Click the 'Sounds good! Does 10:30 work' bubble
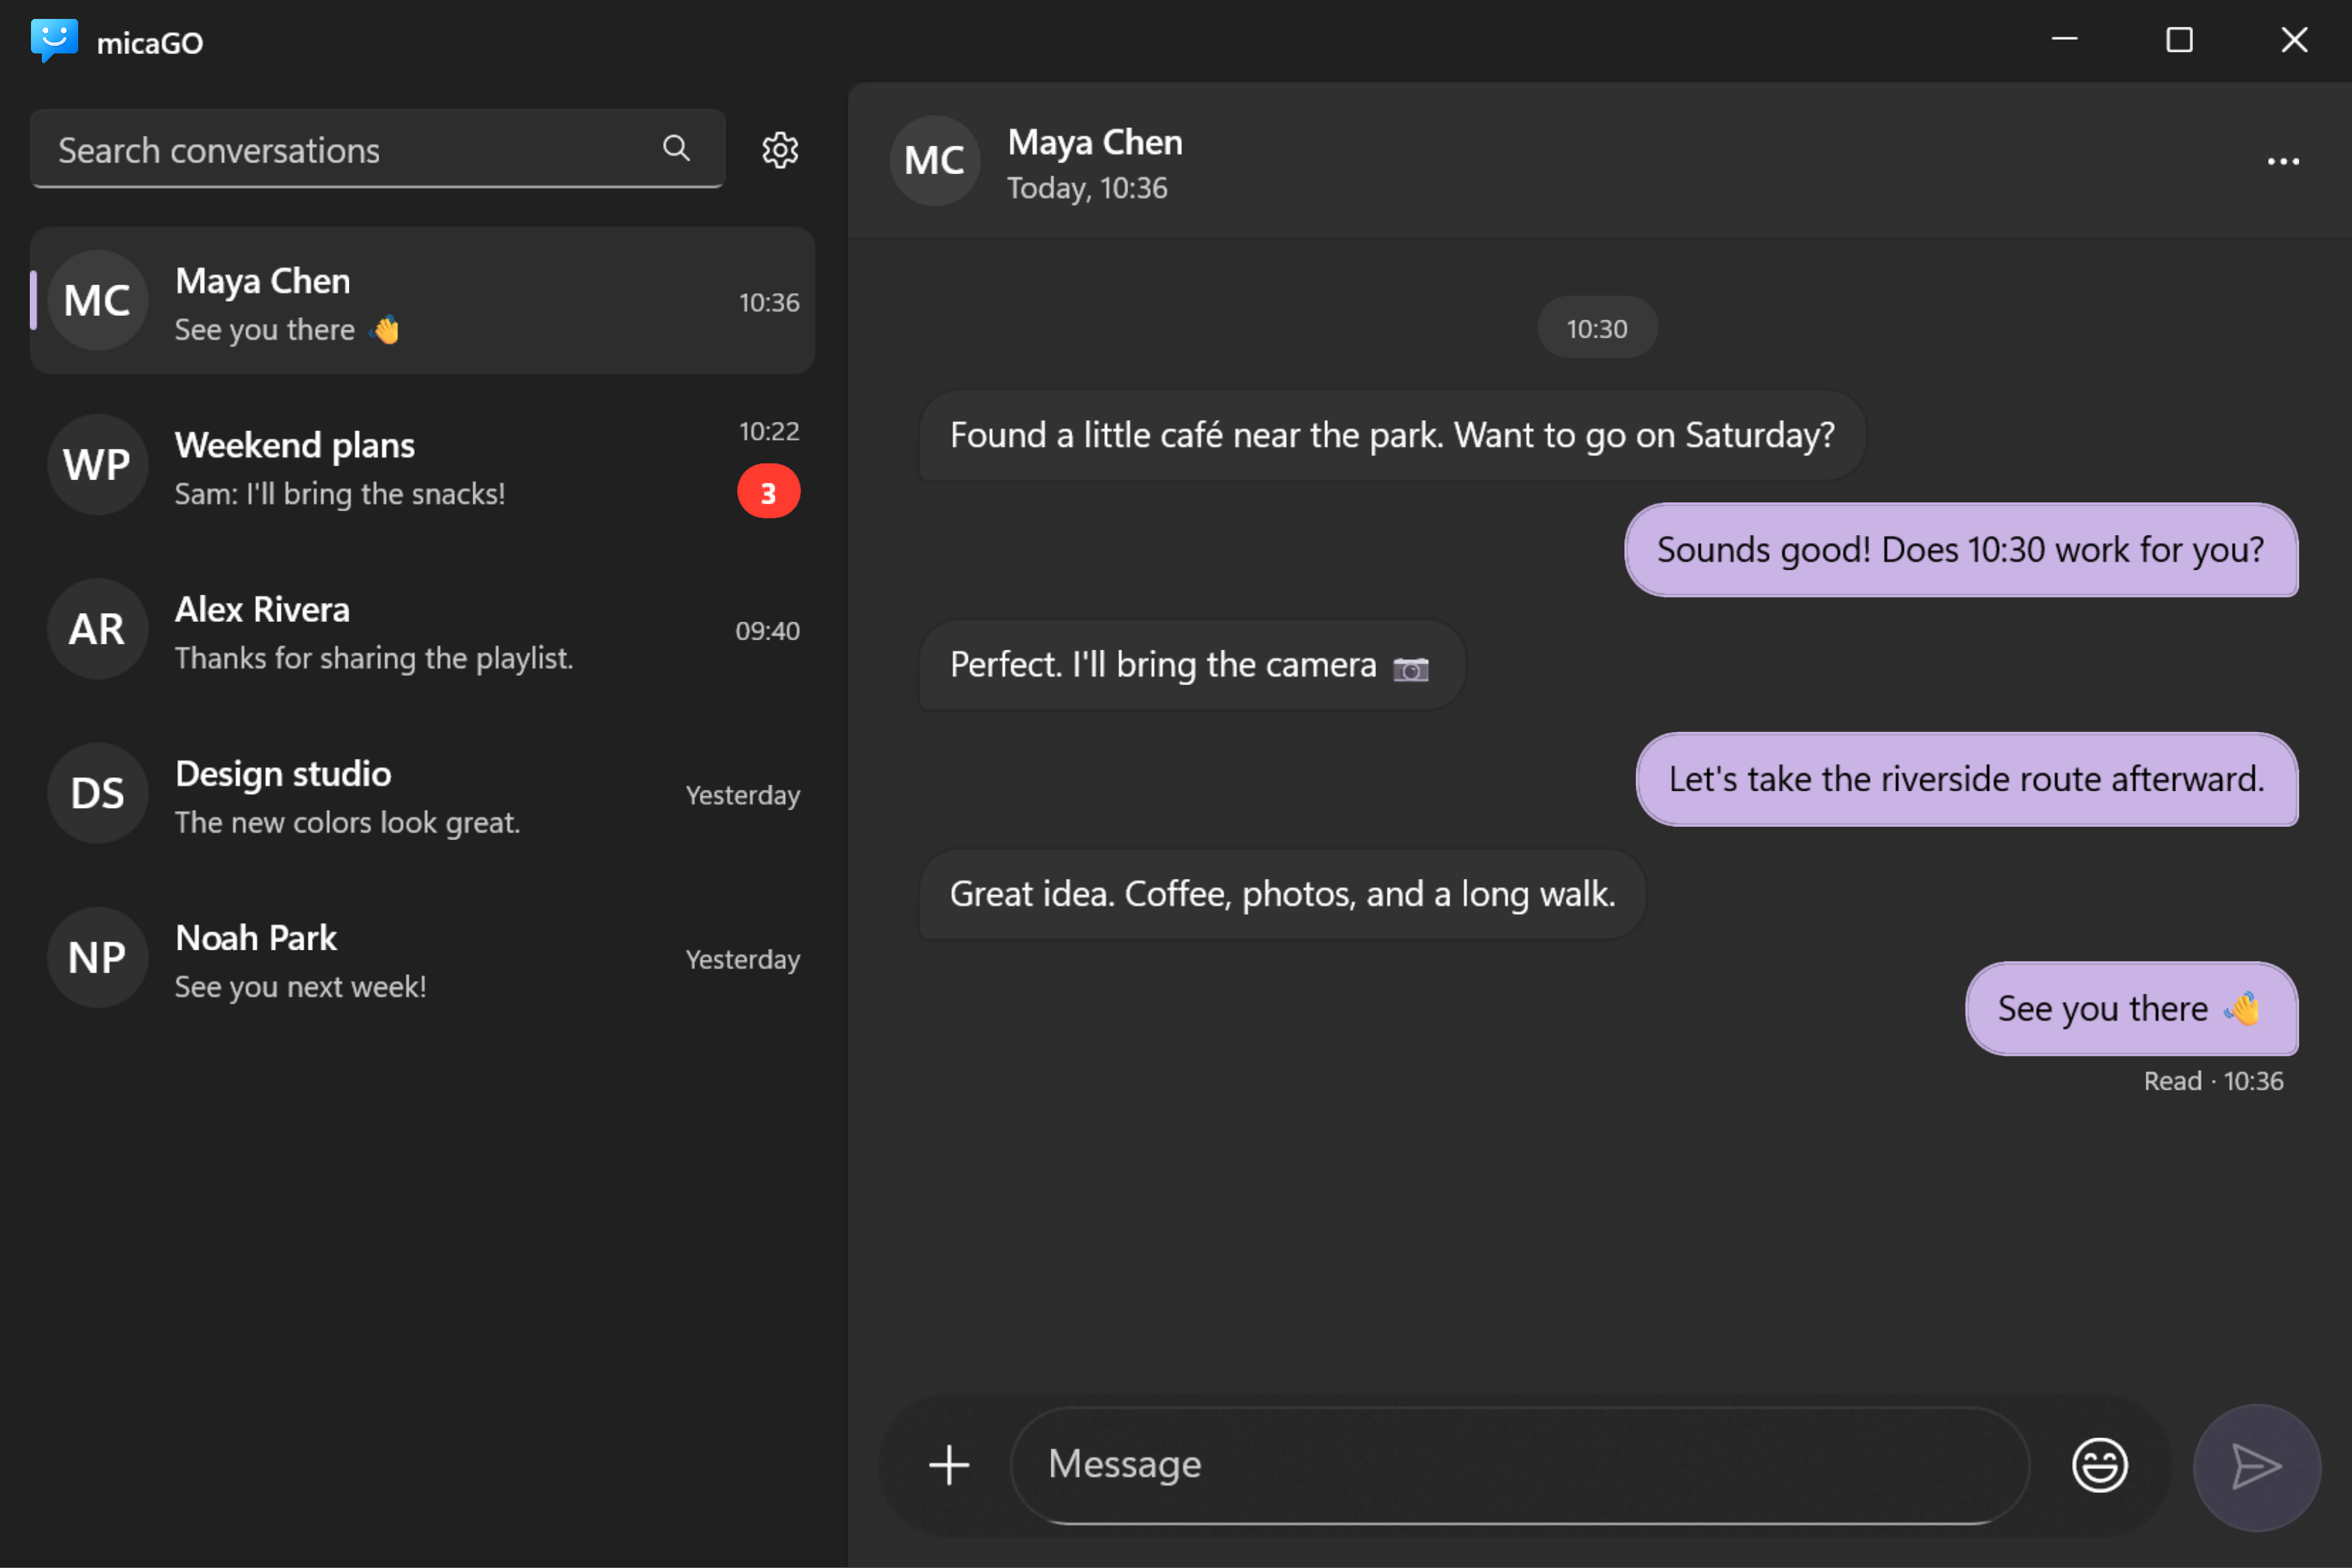 [1961, 550]
